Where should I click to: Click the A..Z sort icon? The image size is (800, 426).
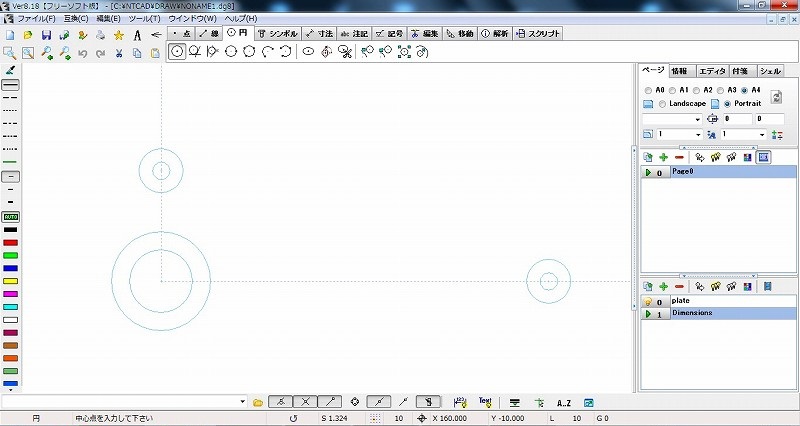(x=563, y=402)
